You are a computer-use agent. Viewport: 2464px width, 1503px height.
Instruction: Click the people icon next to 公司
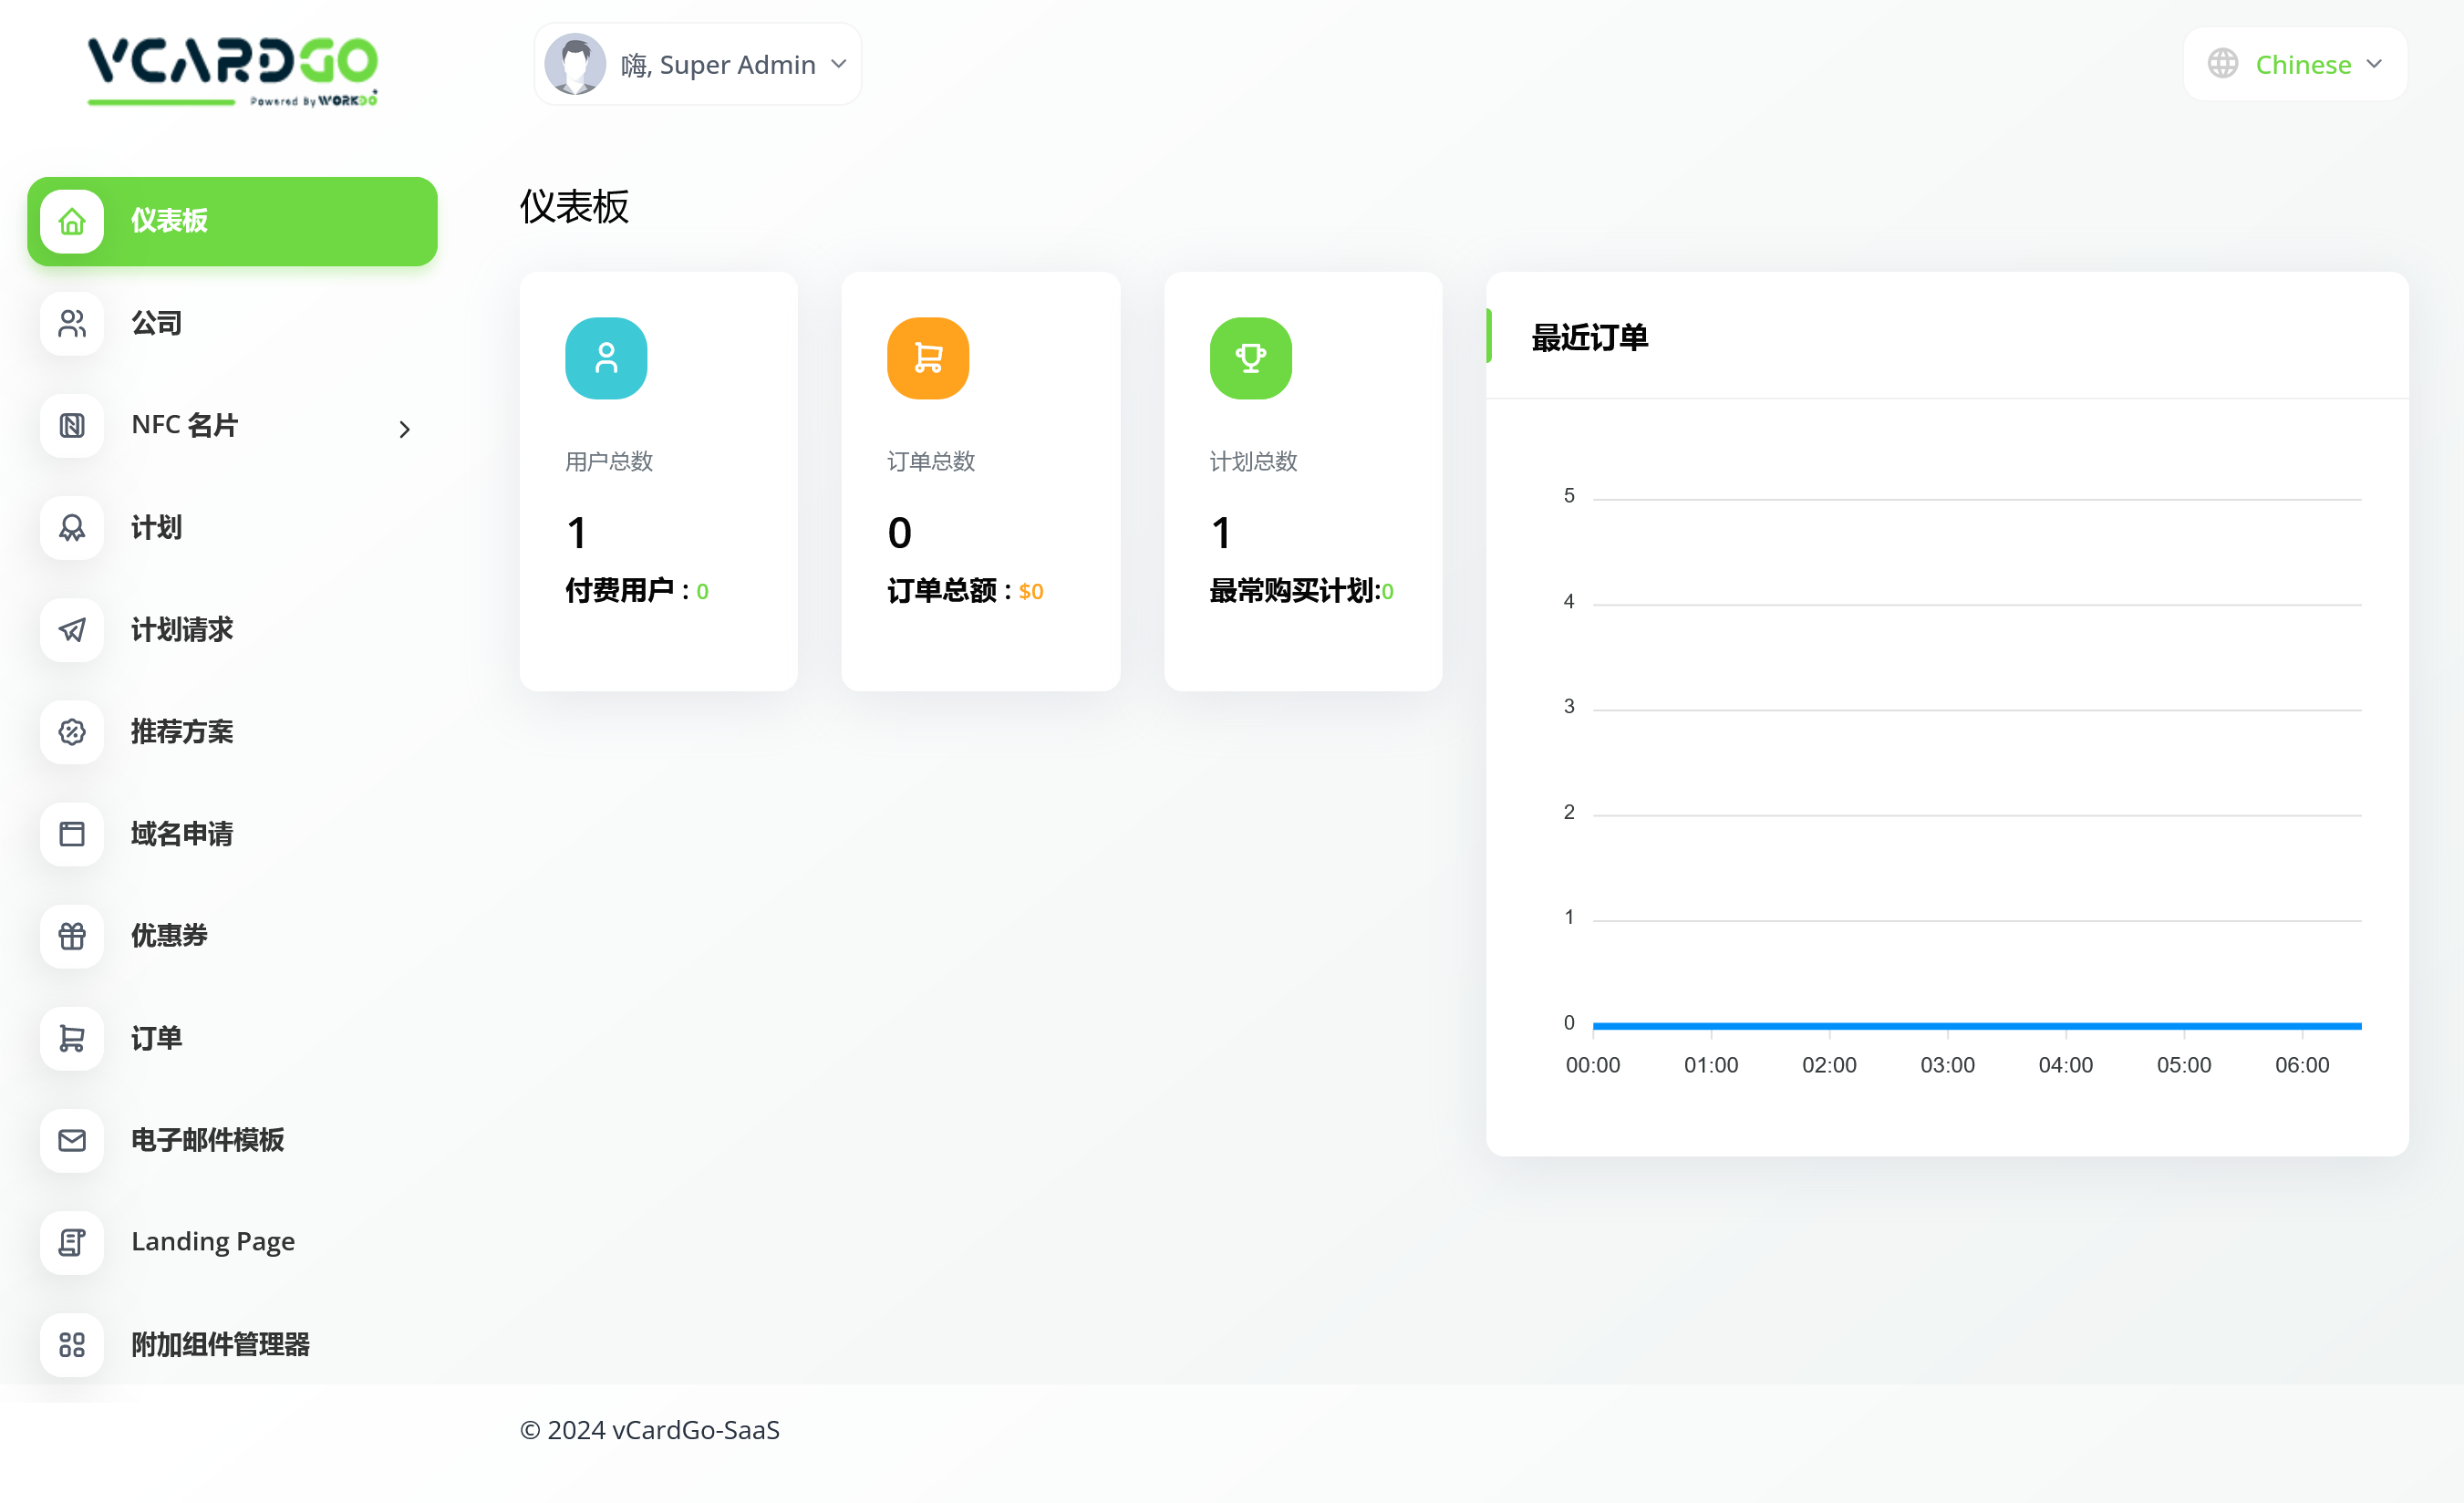[x=72, y=323]
